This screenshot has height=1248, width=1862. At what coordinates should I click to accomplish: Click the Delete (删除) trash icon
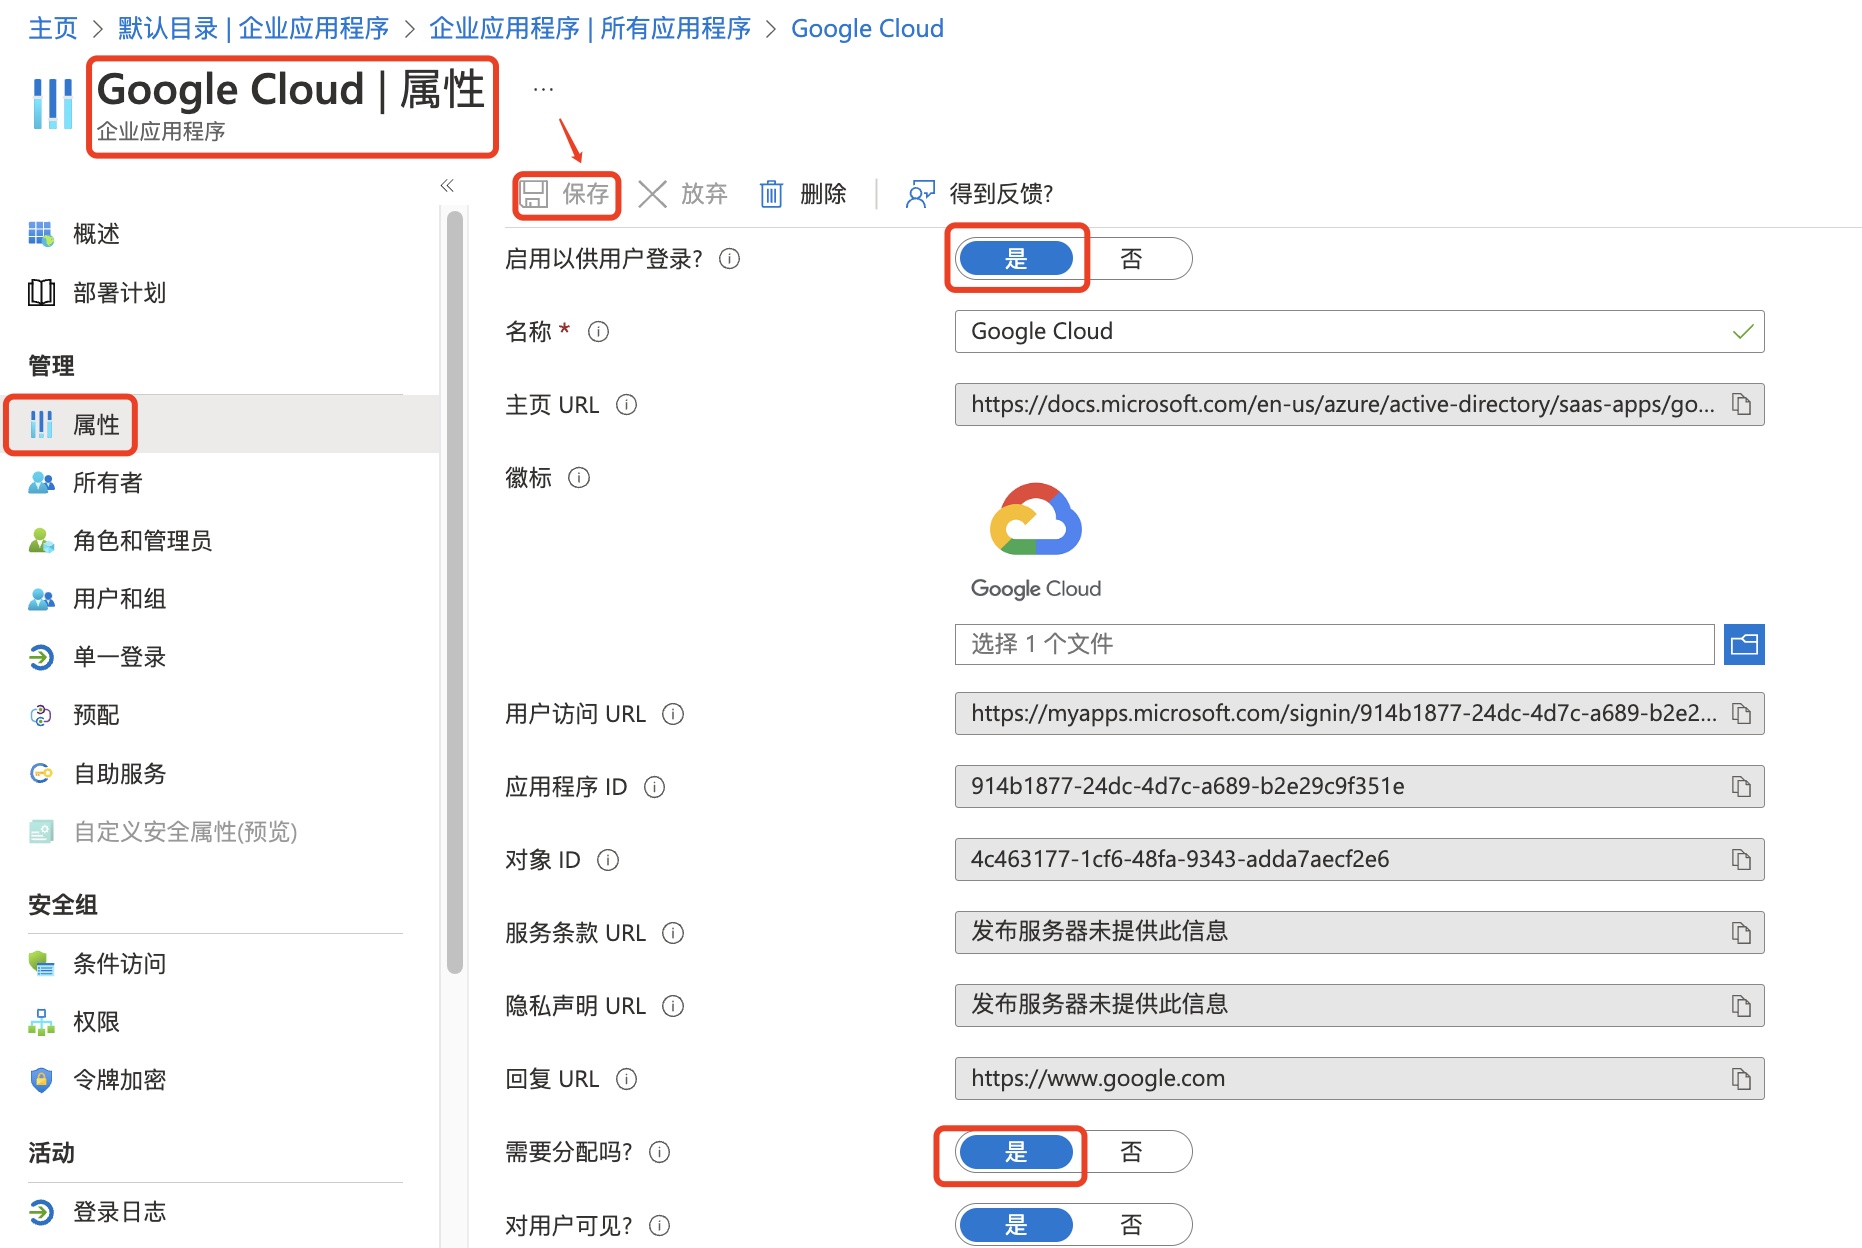pyautogui.click(x=771, y=194)
